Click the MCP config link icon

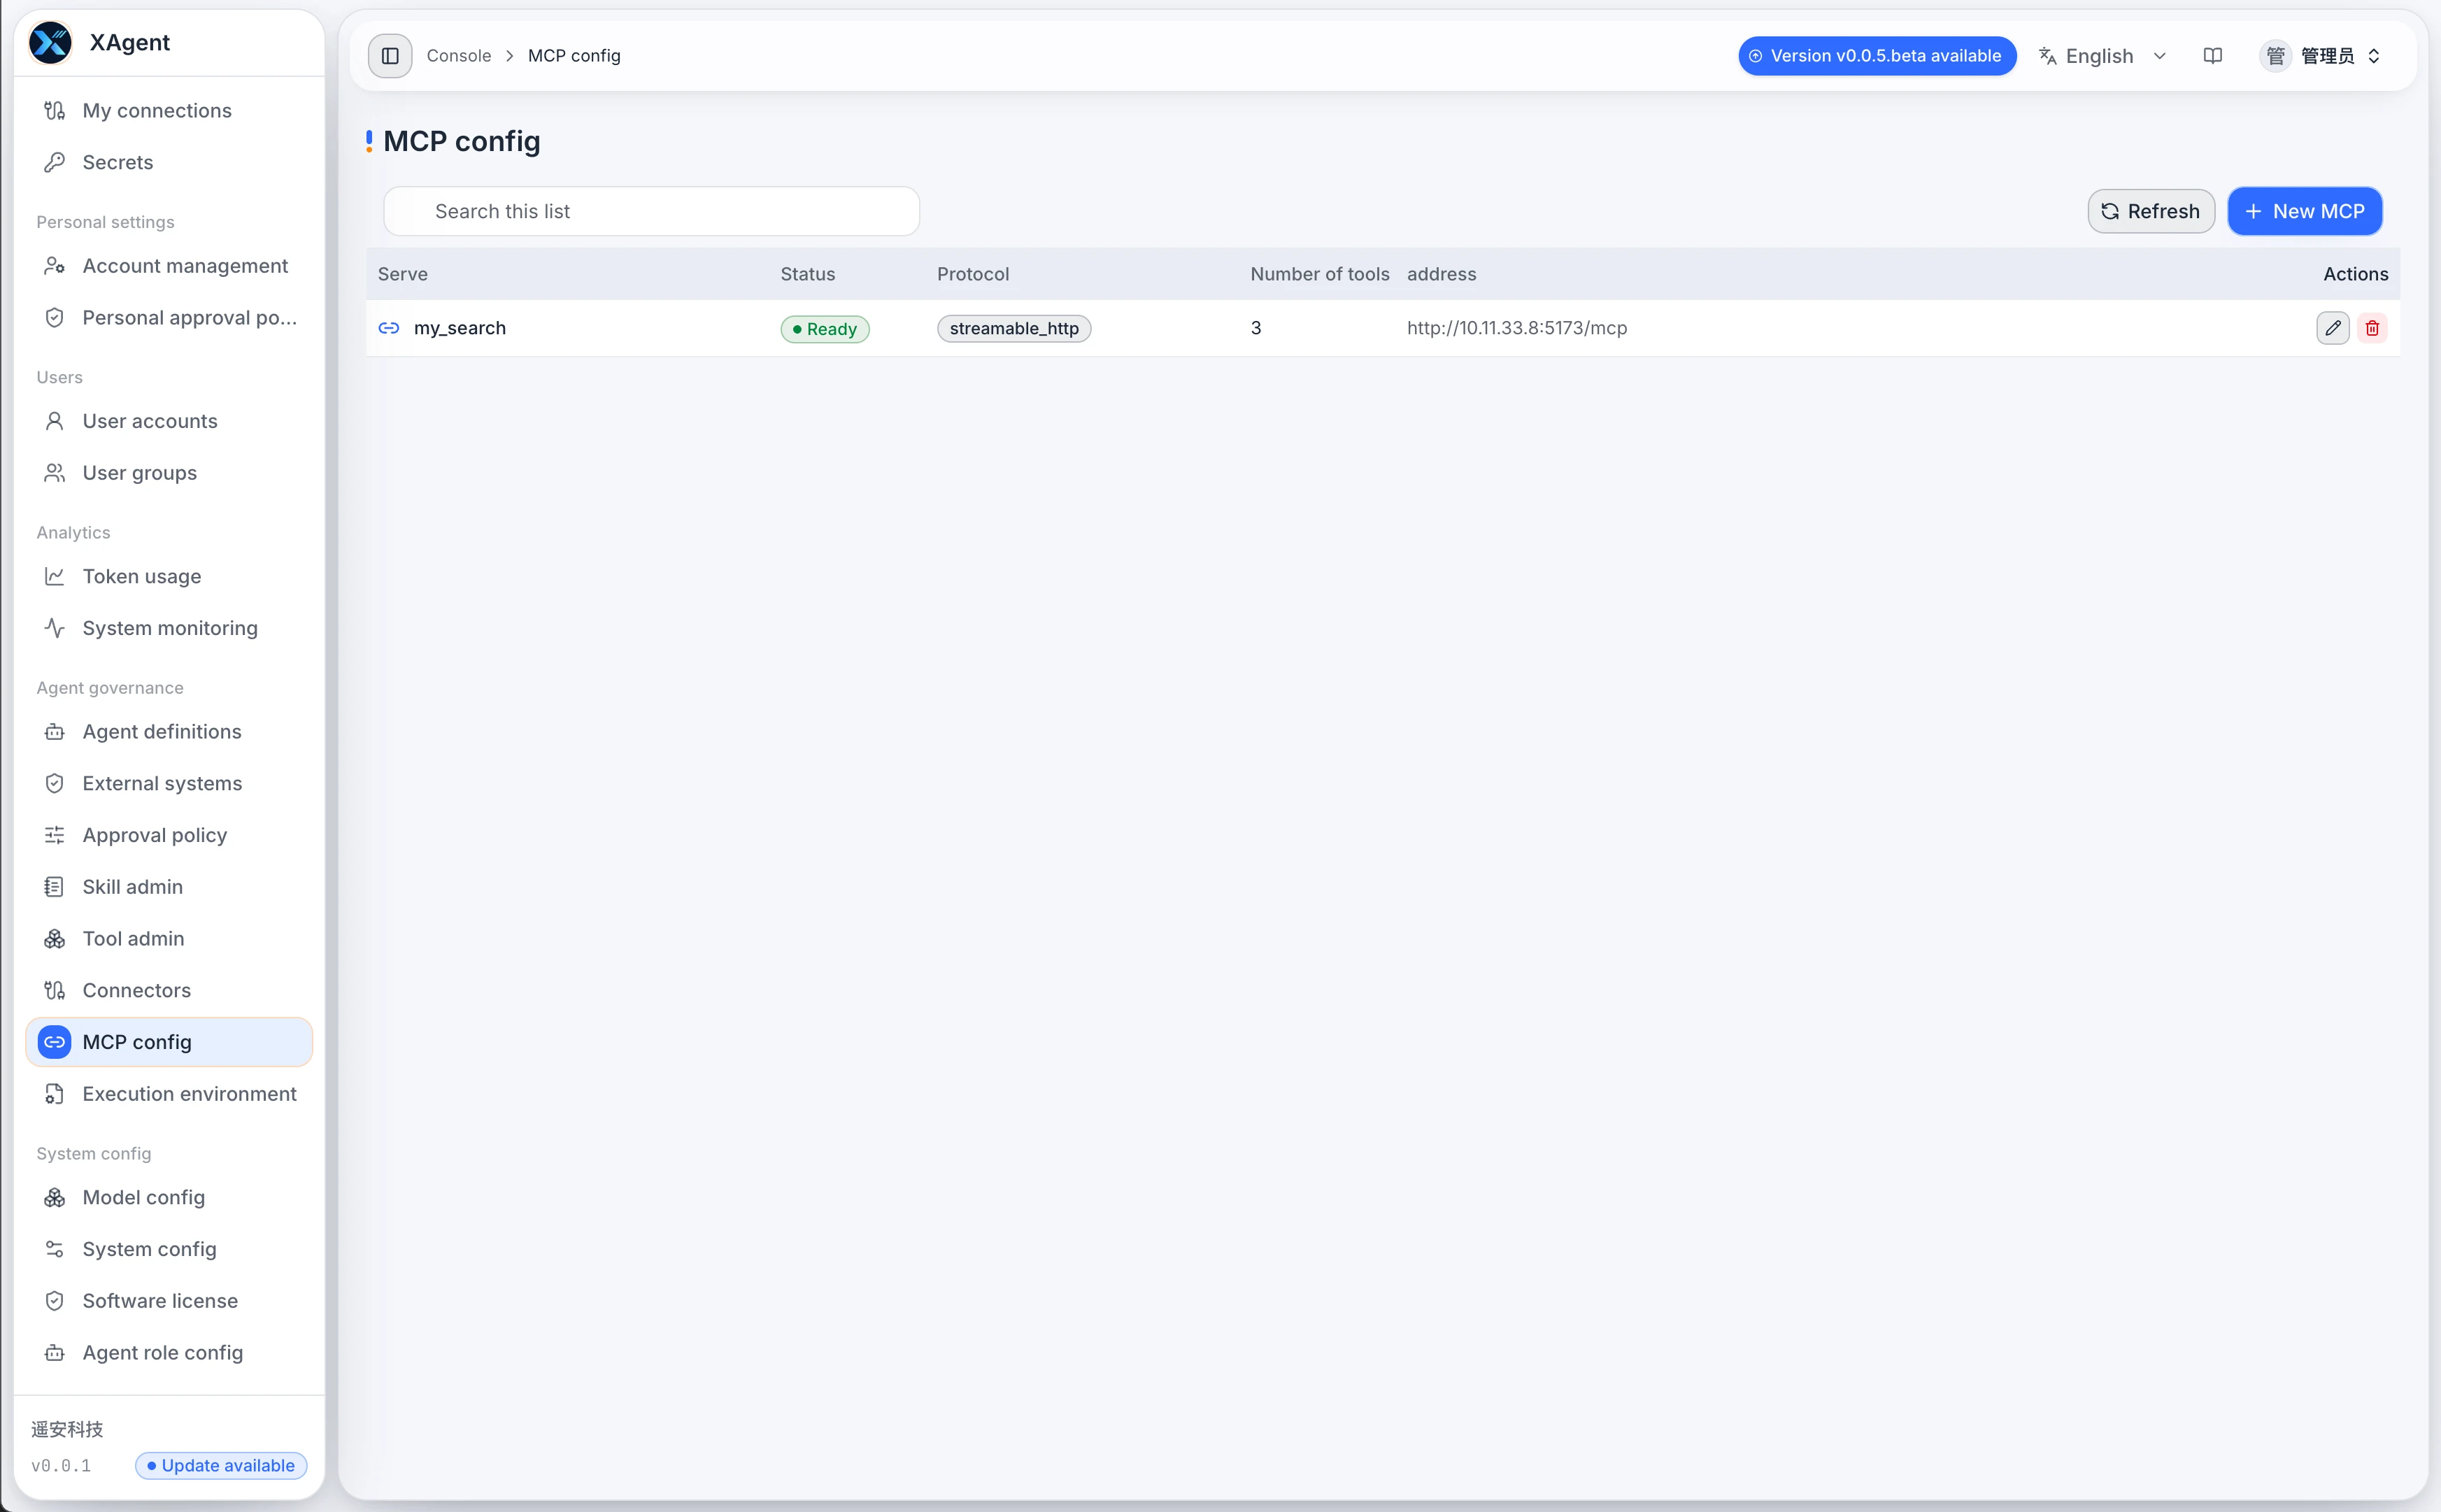[55, 1042]
